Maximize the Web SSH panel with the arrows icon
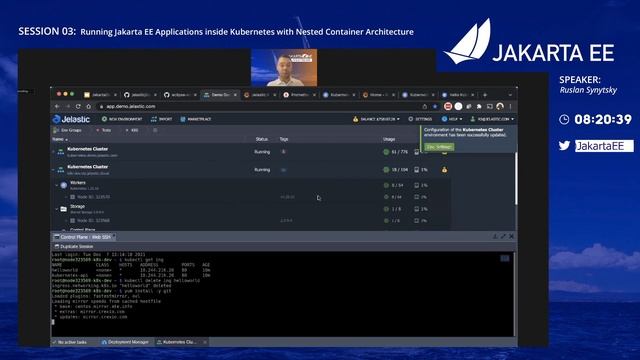 pyautogui.click(x=503, y=236)
